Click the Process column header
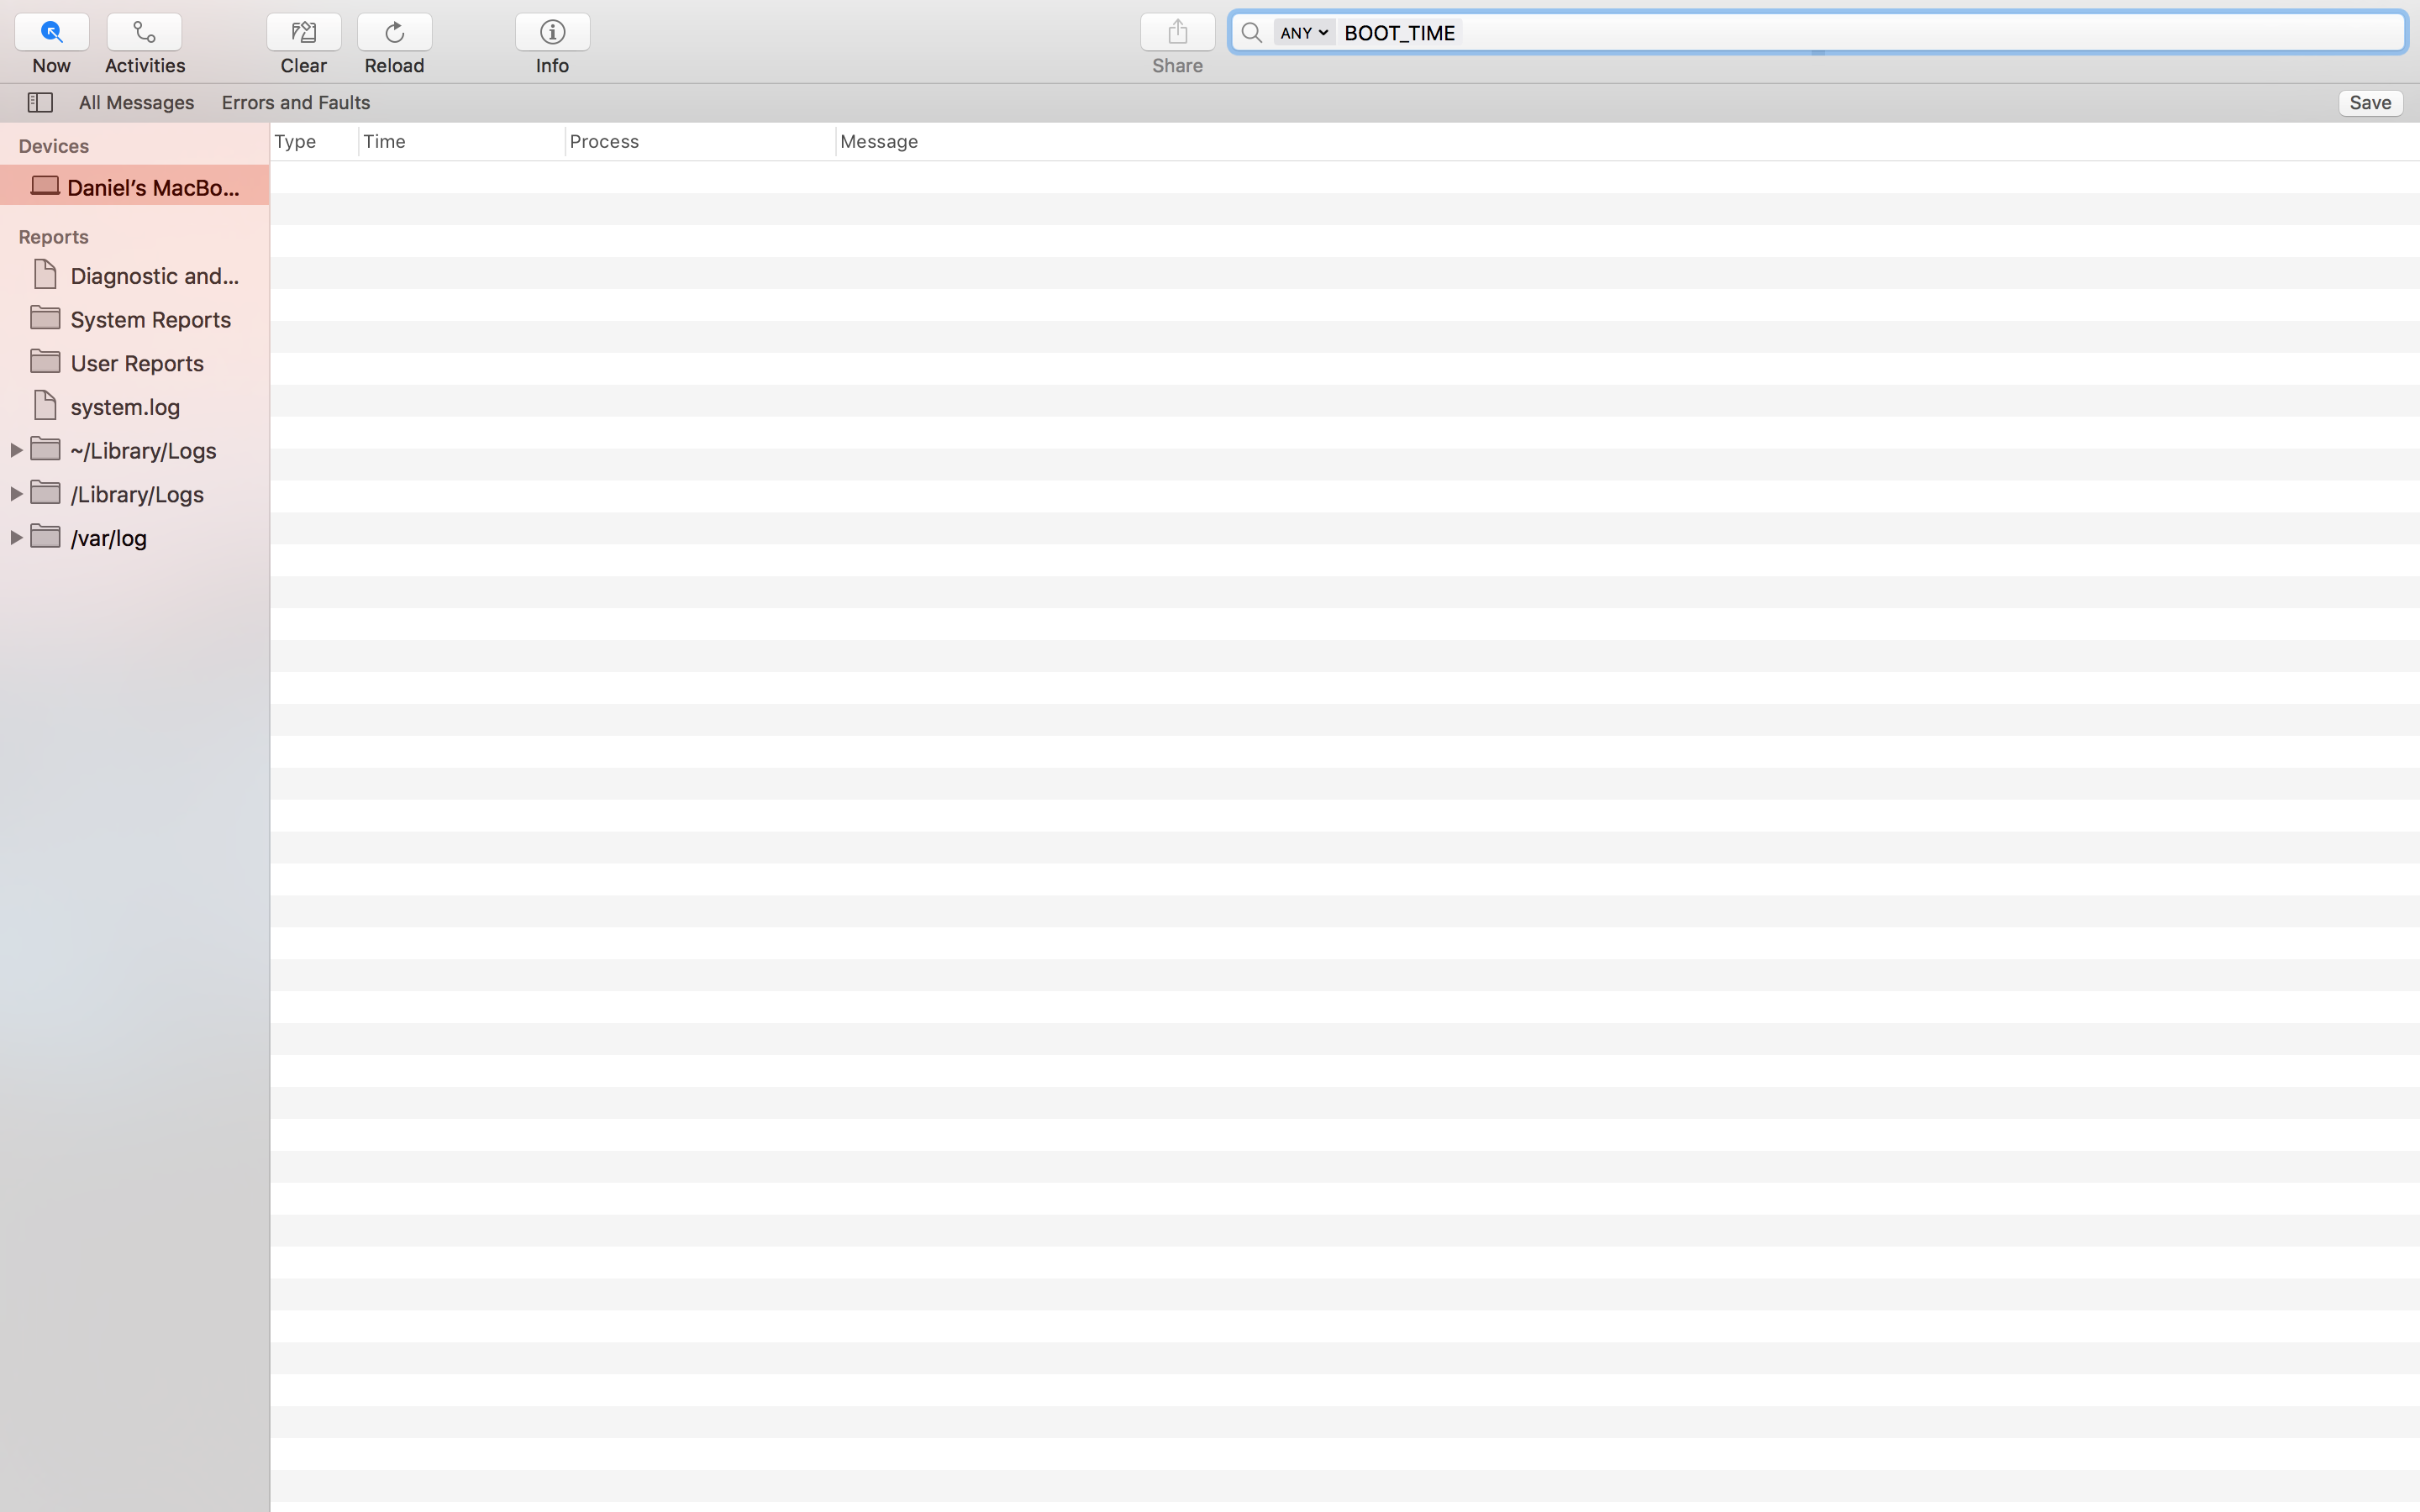Image resolution: width=2420 pixels, height=1512 pixels. pyautogui.click(x=700, y=141)
